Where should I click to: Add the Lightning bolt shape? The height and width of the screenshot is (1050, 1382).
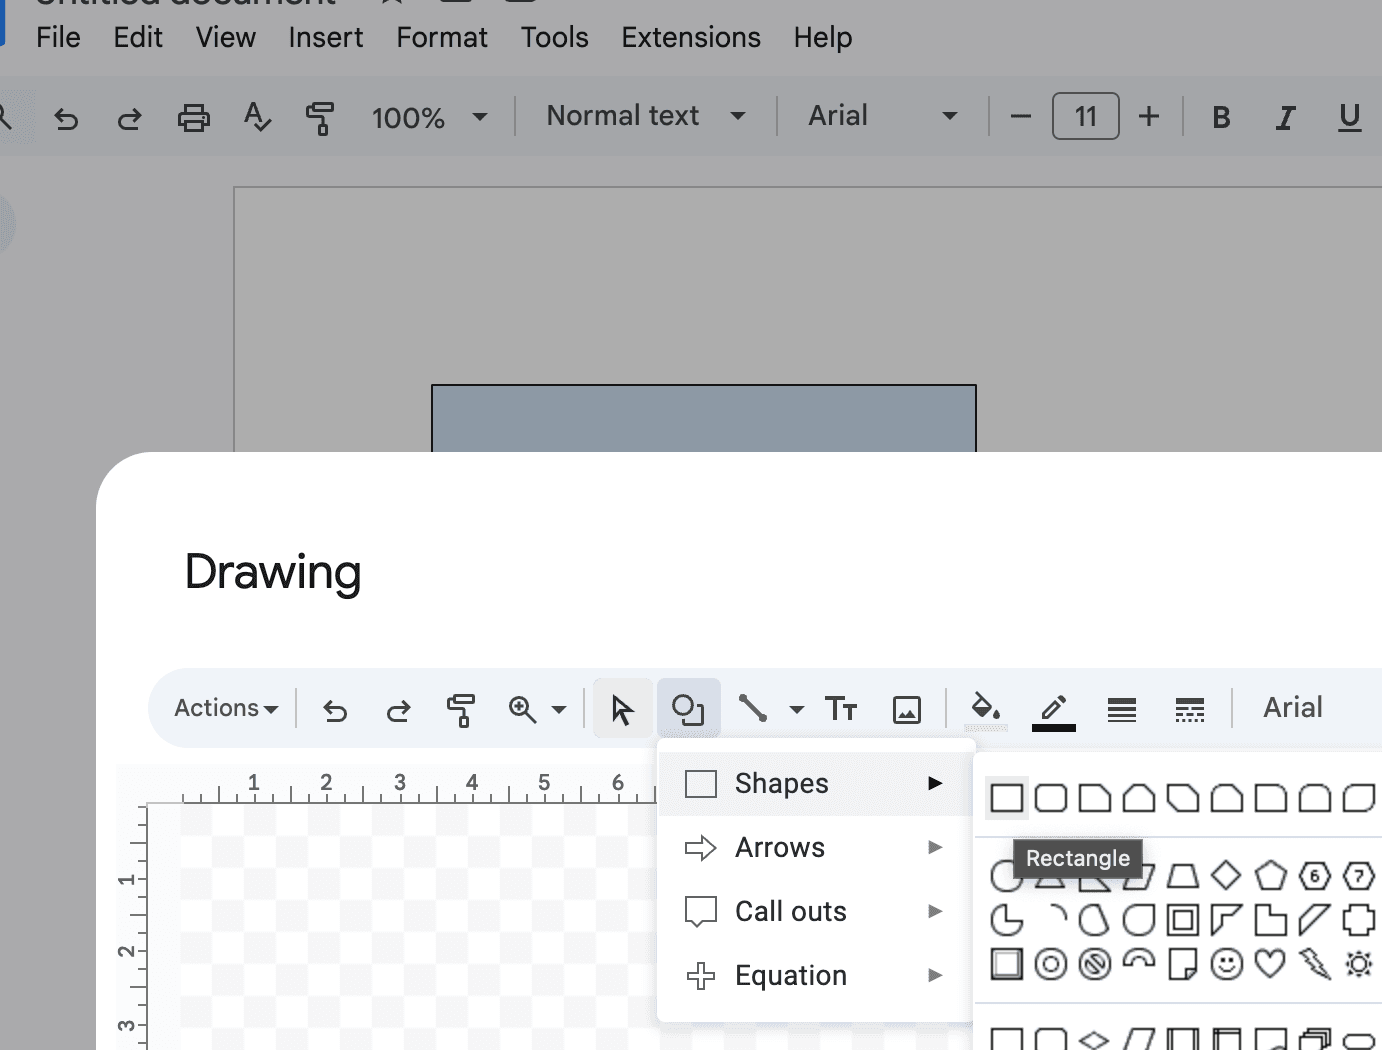click(x=1314, y=964)
